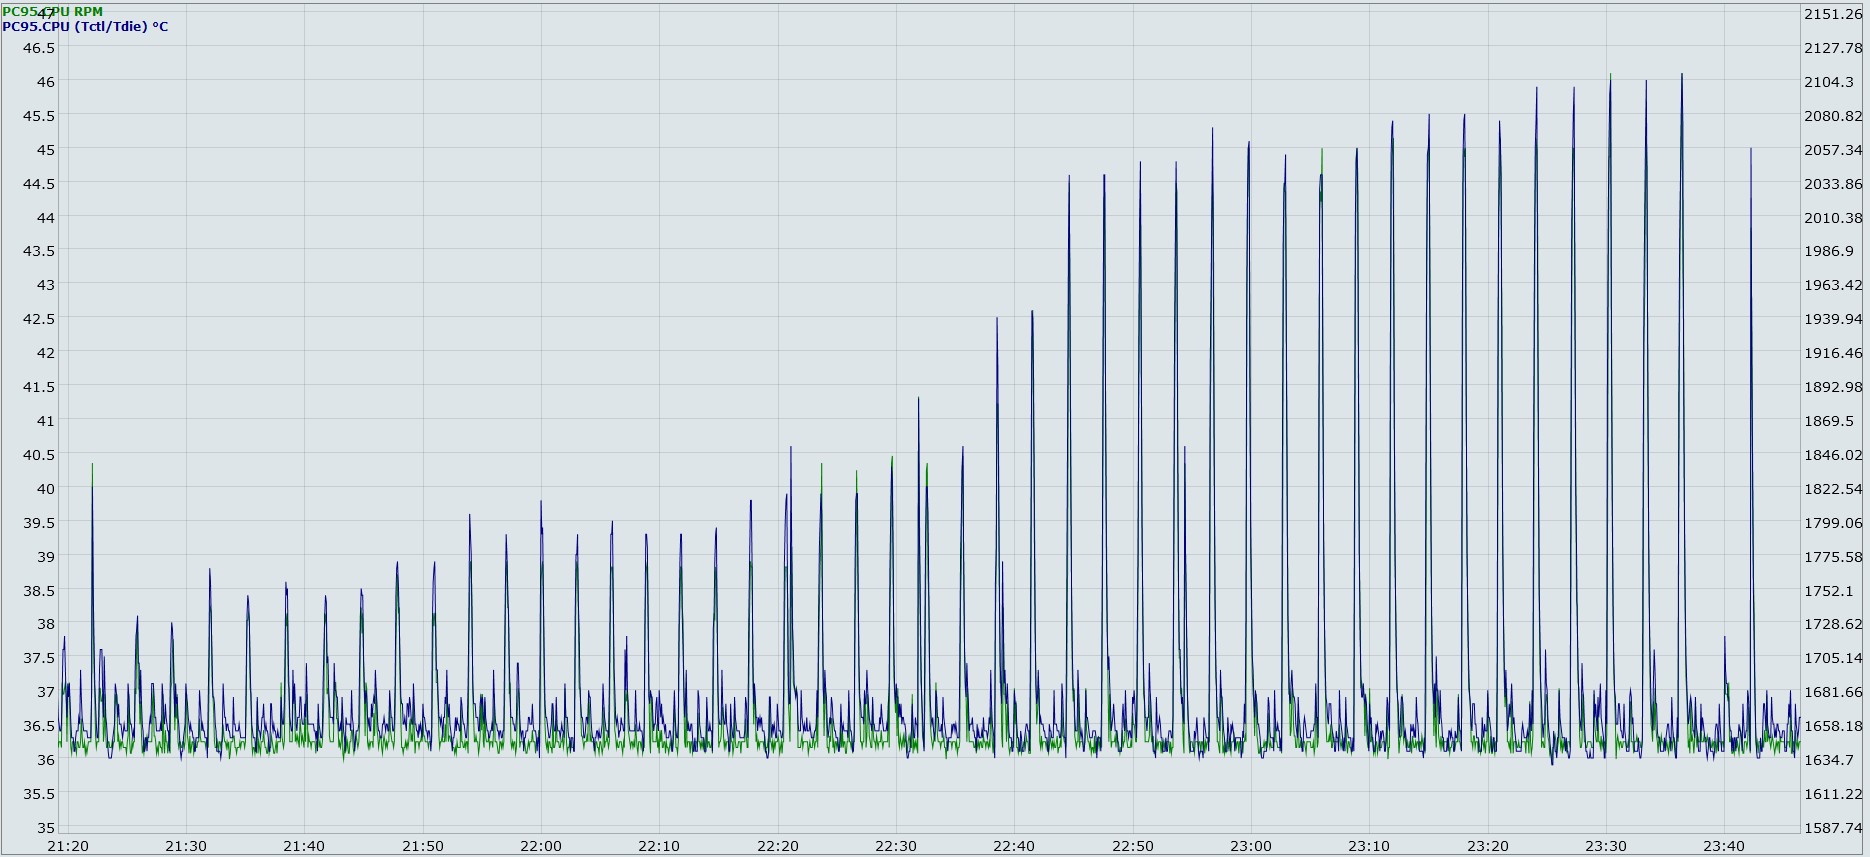This screenshot has width=1870, height=857.
Task: Select the 1587.74 RPM axis value
Action: pos(1833,828)
